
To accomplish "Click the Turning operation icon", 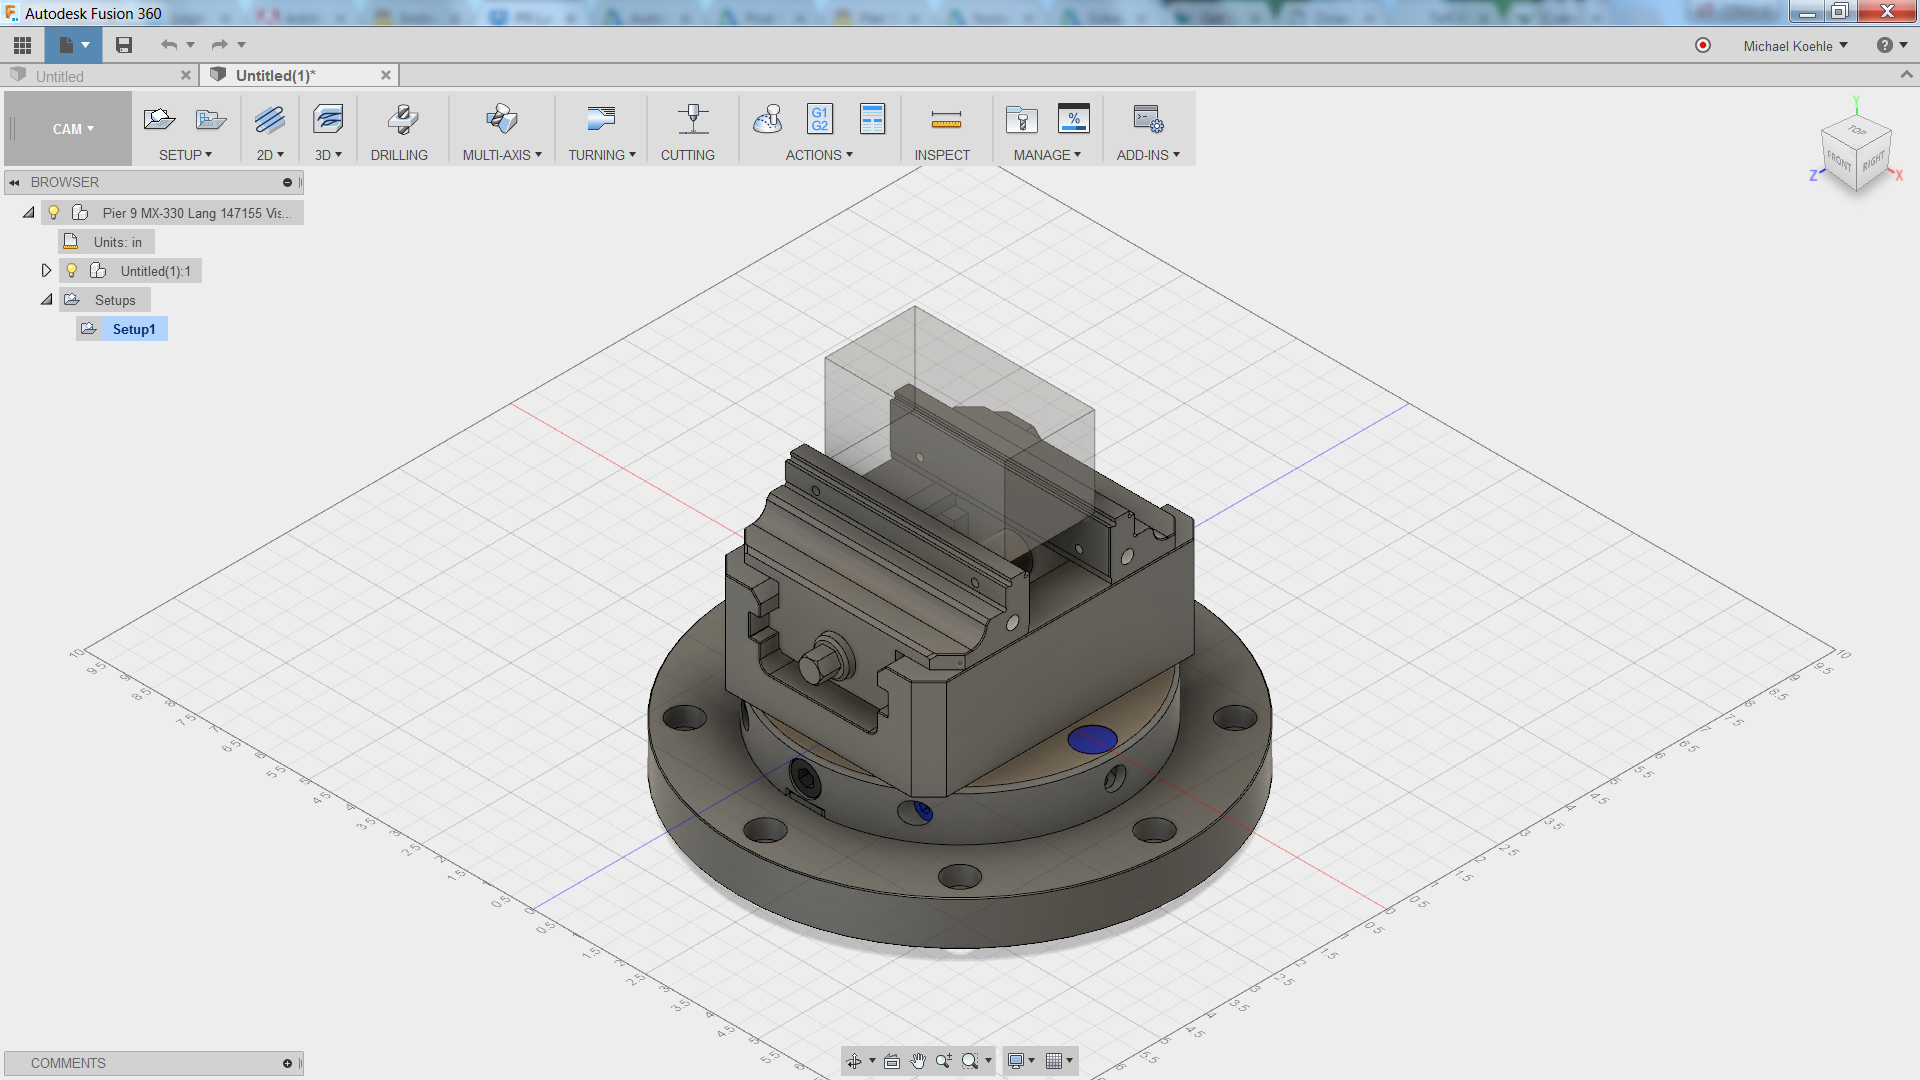I will (601, 120).
